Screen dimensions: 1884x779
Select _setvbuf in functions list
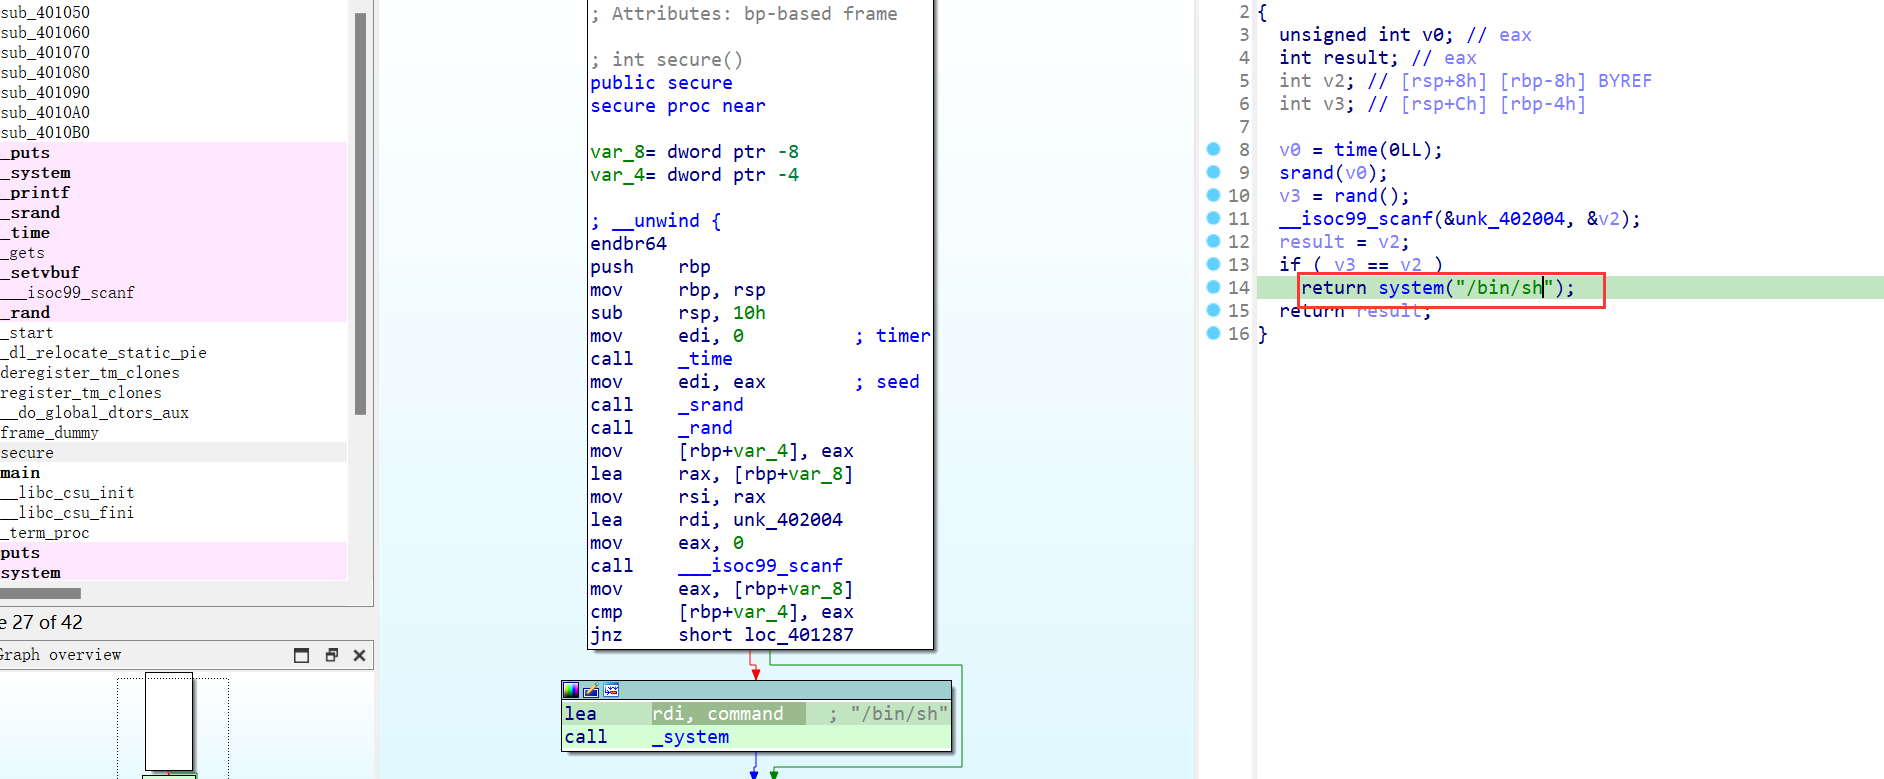173,272
